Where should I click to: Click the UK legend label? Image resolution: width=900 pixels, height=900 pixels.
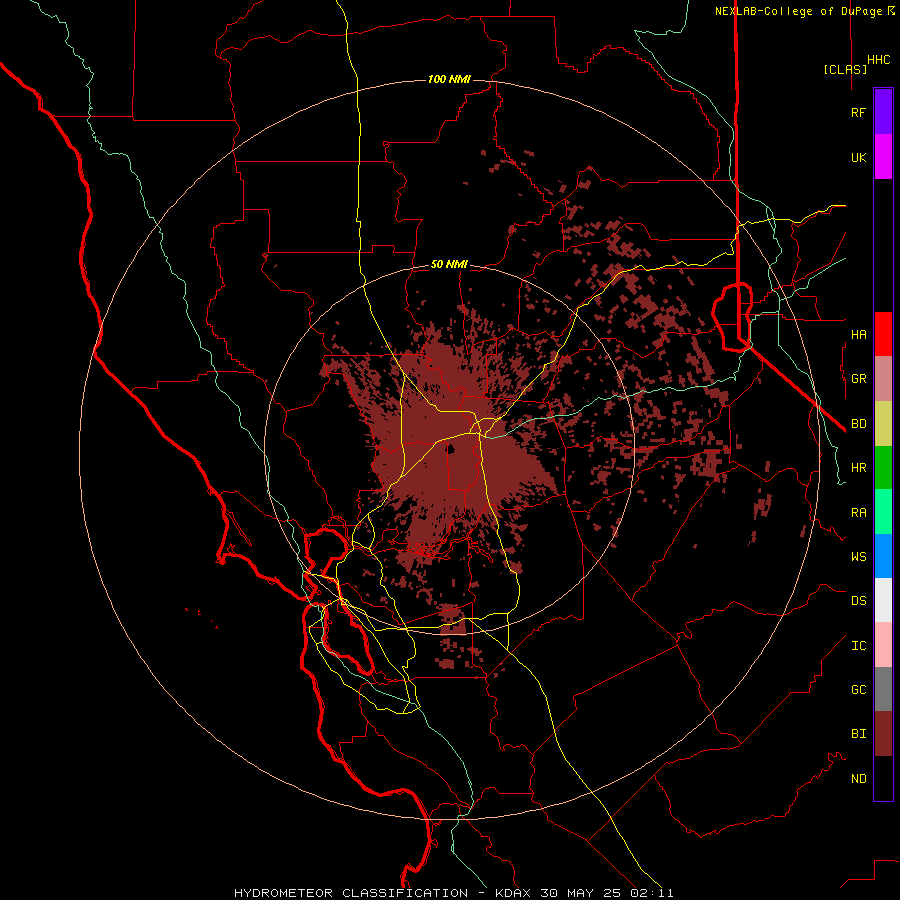point(858,157)
